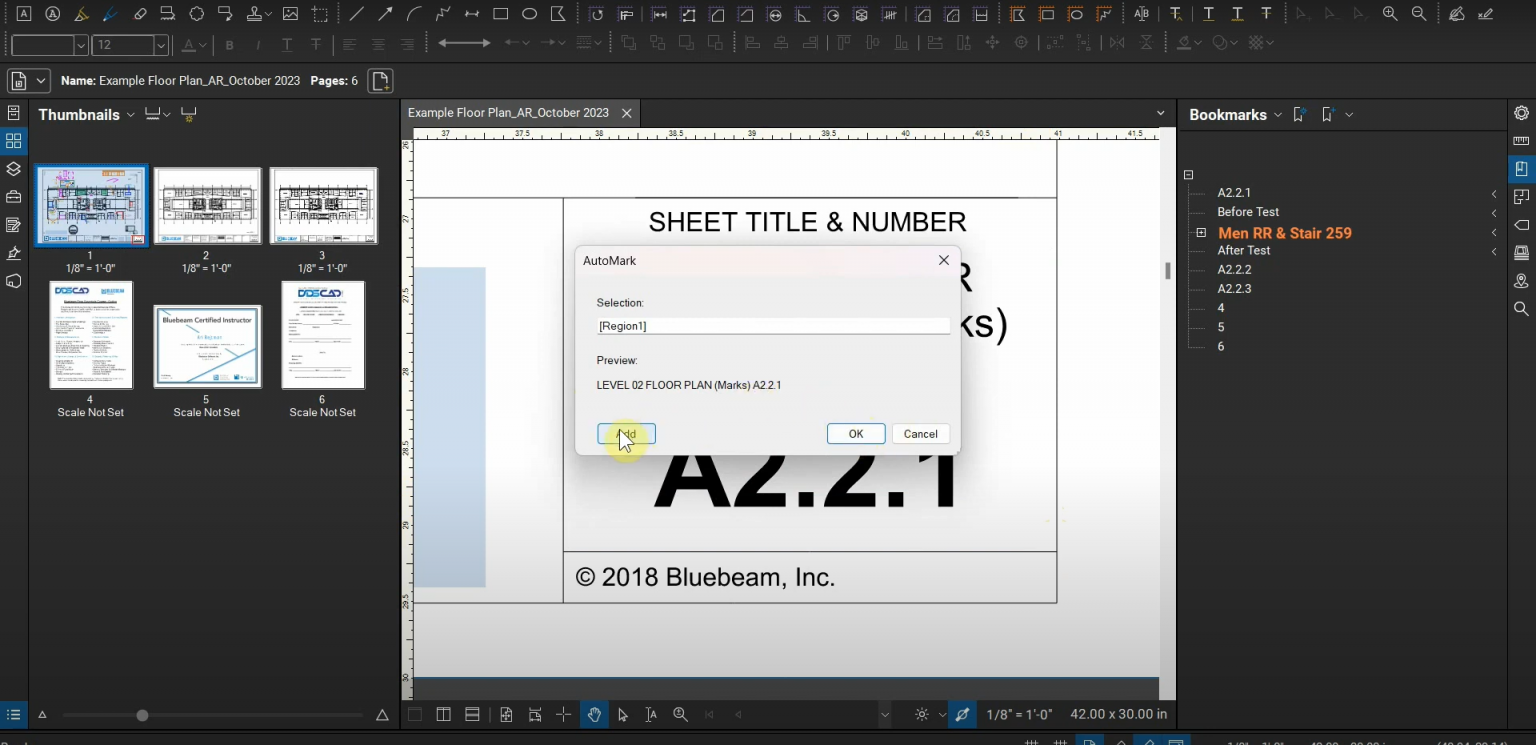Select the Eraser tool
The width and height of the screenshot is (1536, 745).
(x=140, y=14)
